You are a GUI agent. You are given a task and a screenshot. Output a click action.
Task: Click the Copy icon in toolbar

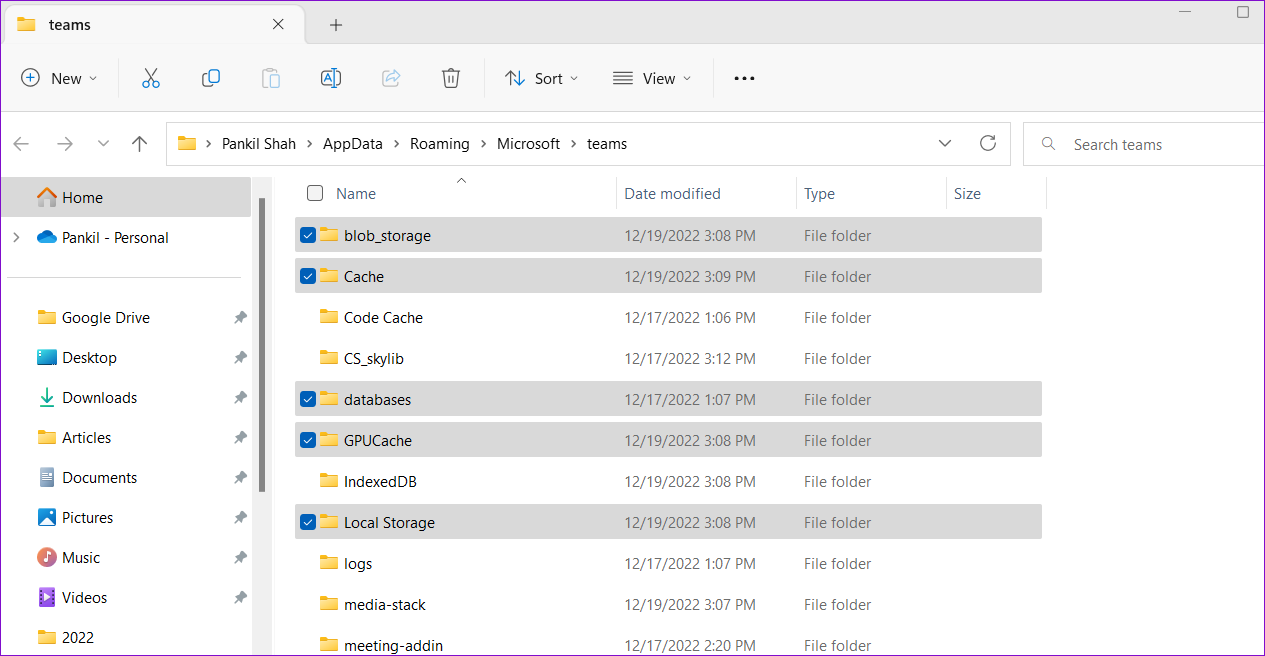pos(211,78)
